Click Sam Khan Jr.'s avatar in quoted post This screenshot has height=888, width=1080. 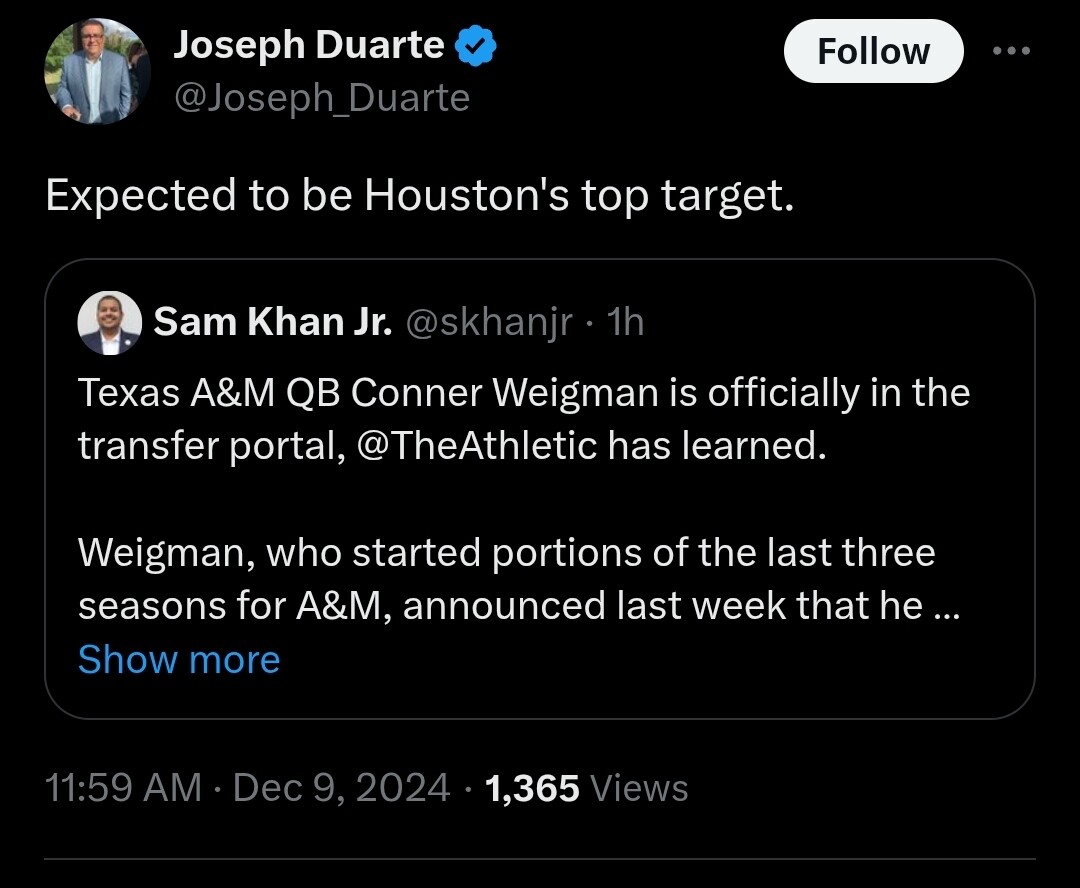110,322
